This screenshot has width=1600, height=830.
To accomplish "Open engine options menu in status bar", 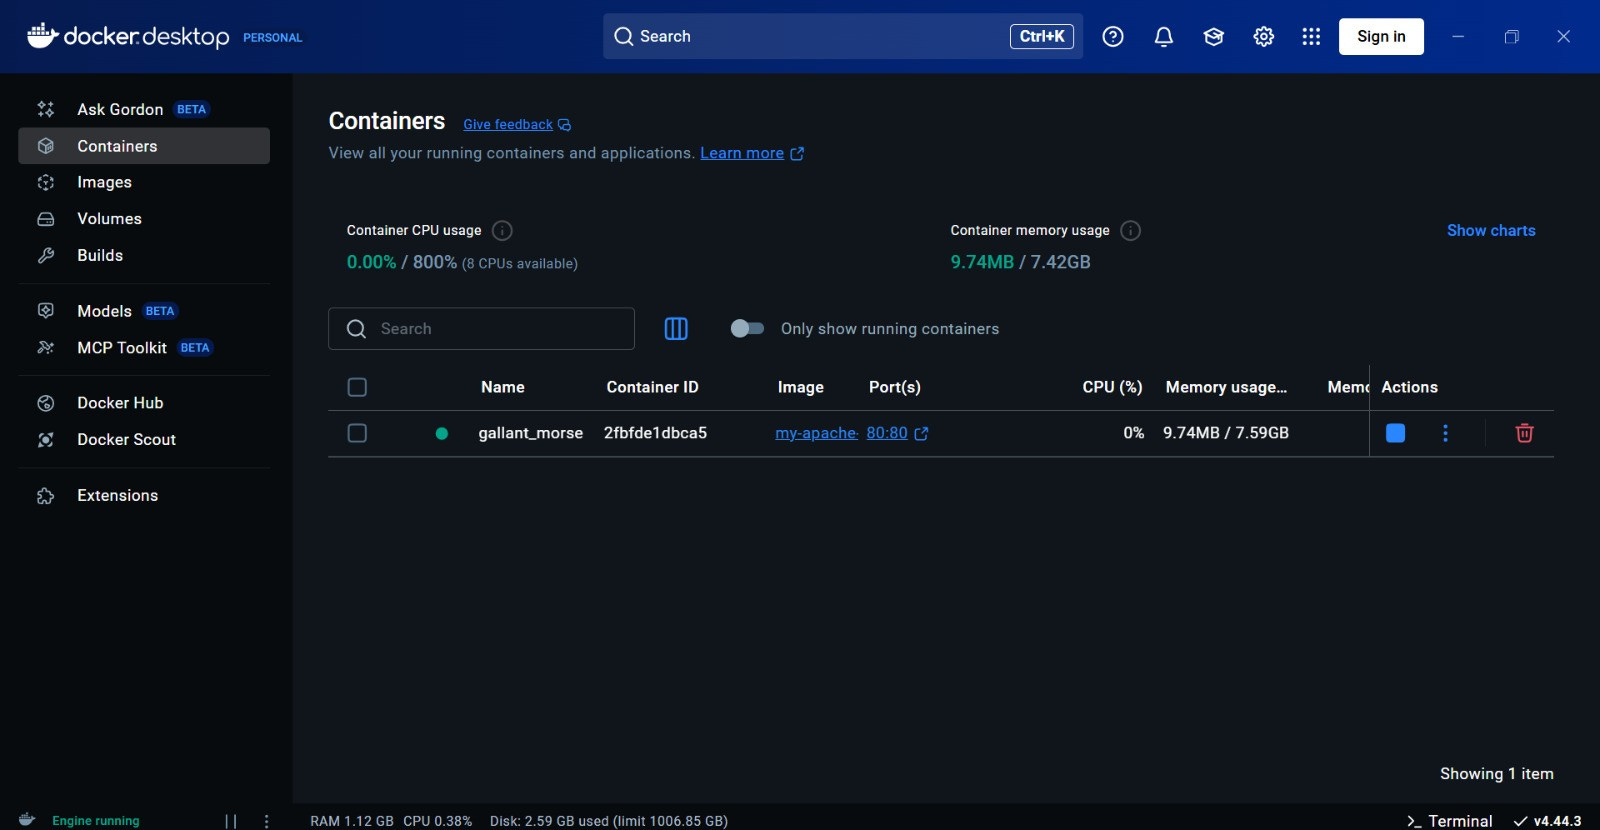I will [x=266, y=821].
